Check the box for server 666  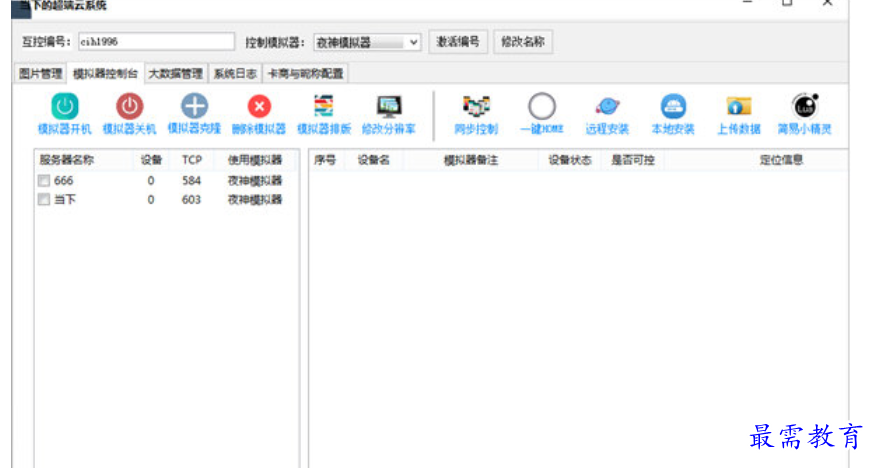click(x=43, y=181)
